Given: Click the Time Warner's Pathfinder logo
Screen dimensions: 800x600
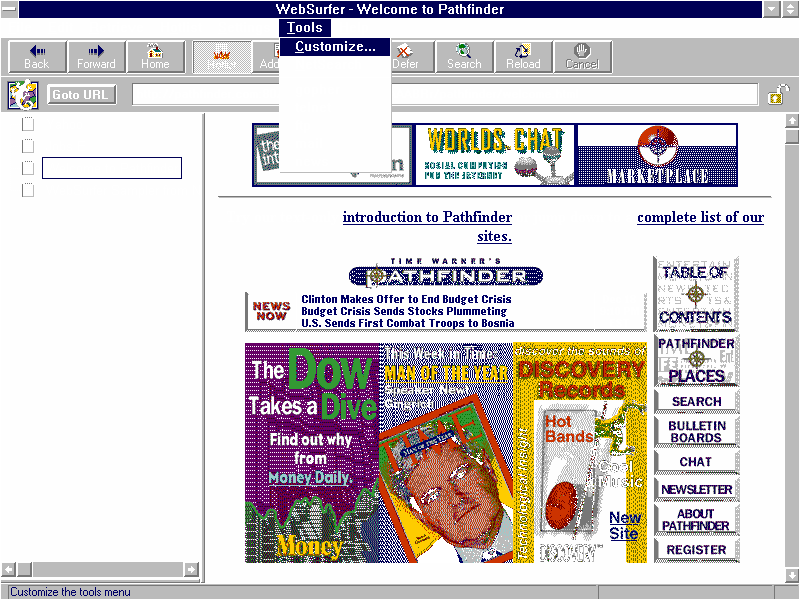Looking at the screenshot, I should [446, 272].
